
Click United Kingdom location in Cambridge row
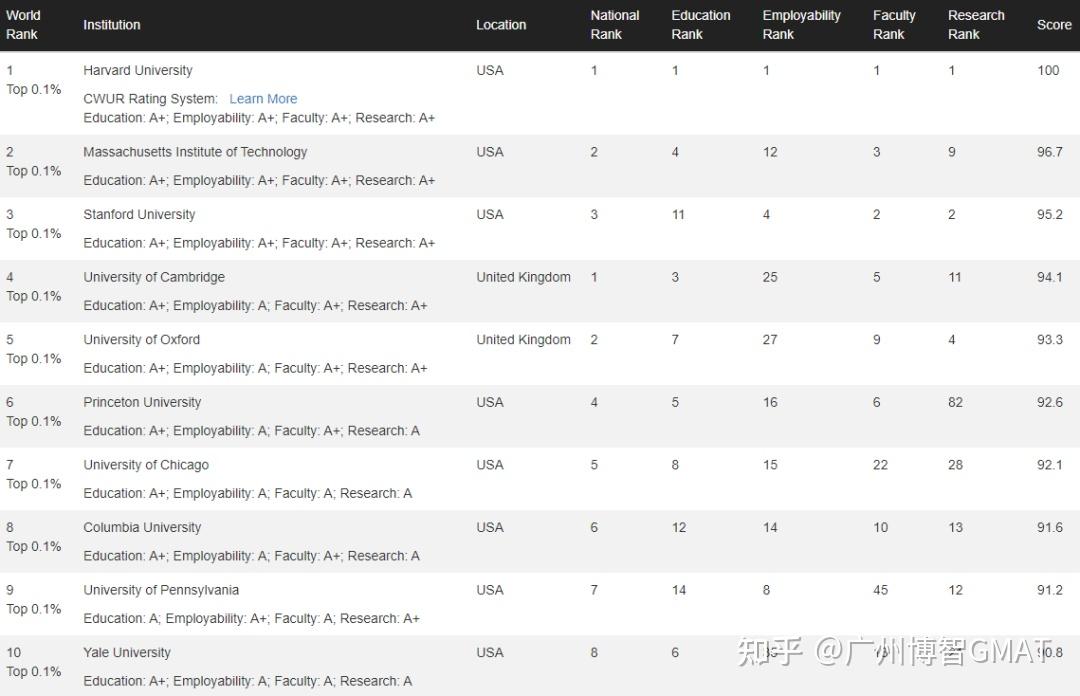point(523,277)
